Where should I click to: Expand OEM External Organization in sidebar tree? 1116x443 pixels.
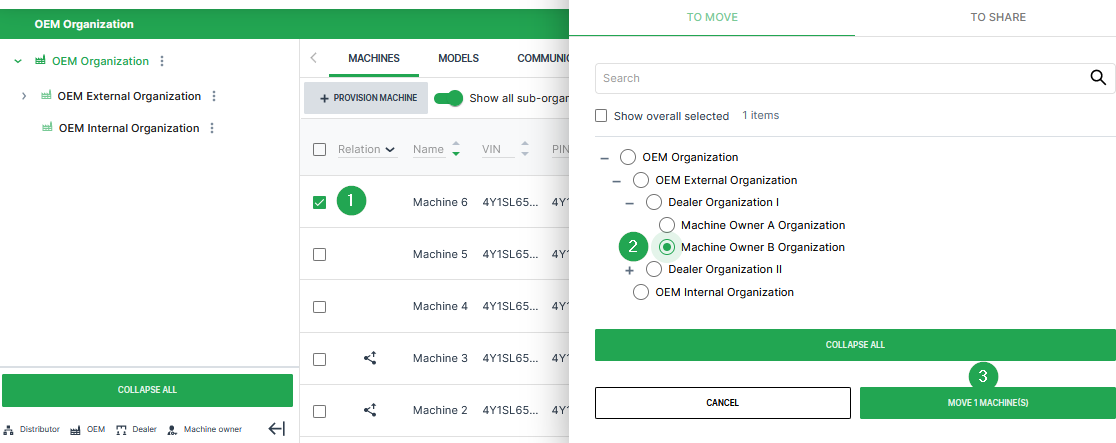pos(24,96)
